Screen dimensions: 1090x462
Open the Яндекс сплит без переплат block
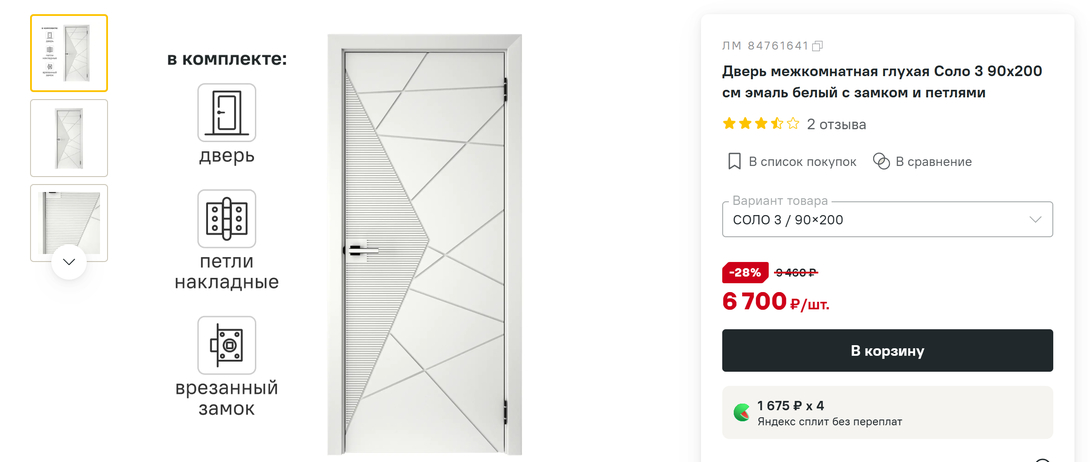pos(887,412)
